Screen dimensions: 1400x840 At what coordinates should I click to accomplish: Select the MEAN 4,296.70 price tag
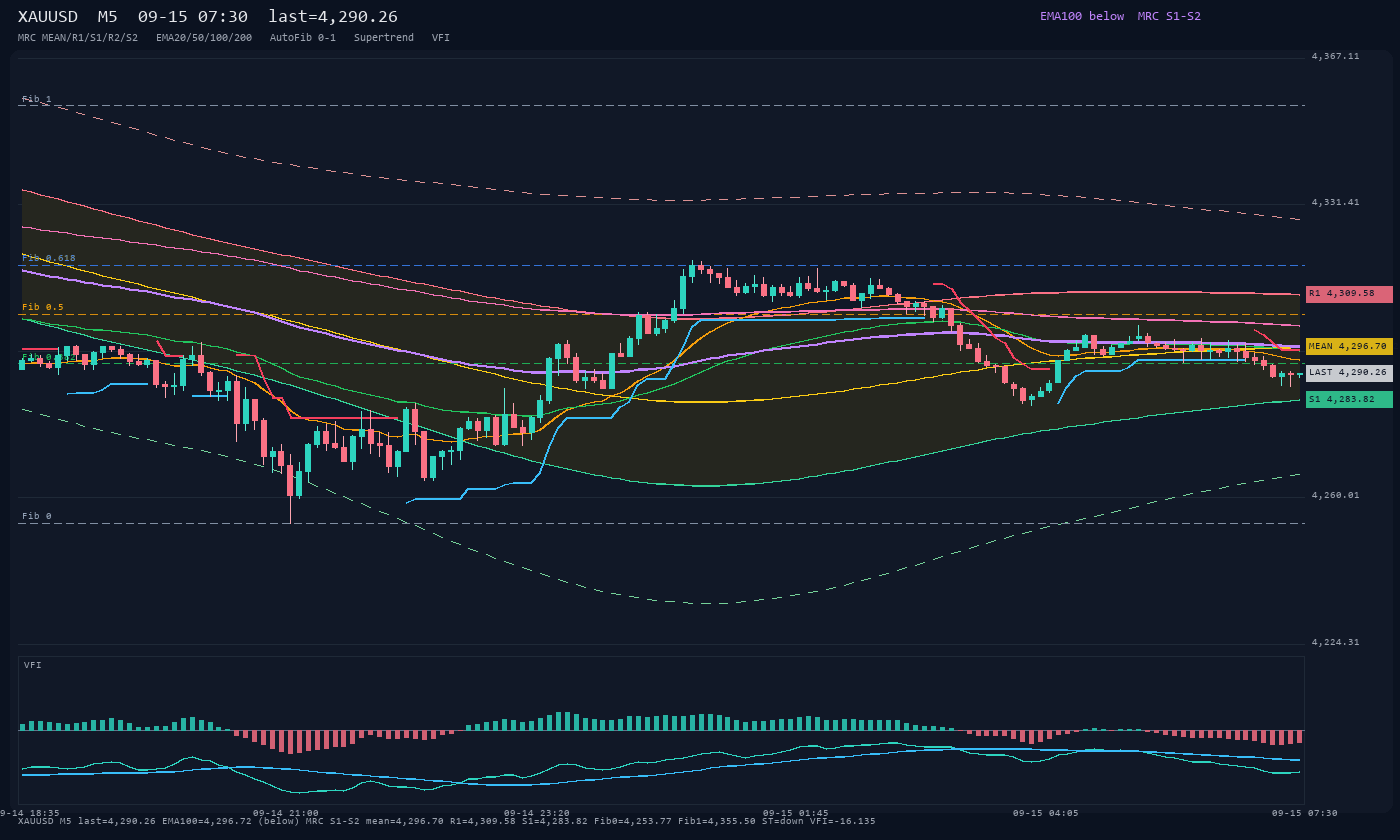pyautogui.click(x=1349, y=346)
